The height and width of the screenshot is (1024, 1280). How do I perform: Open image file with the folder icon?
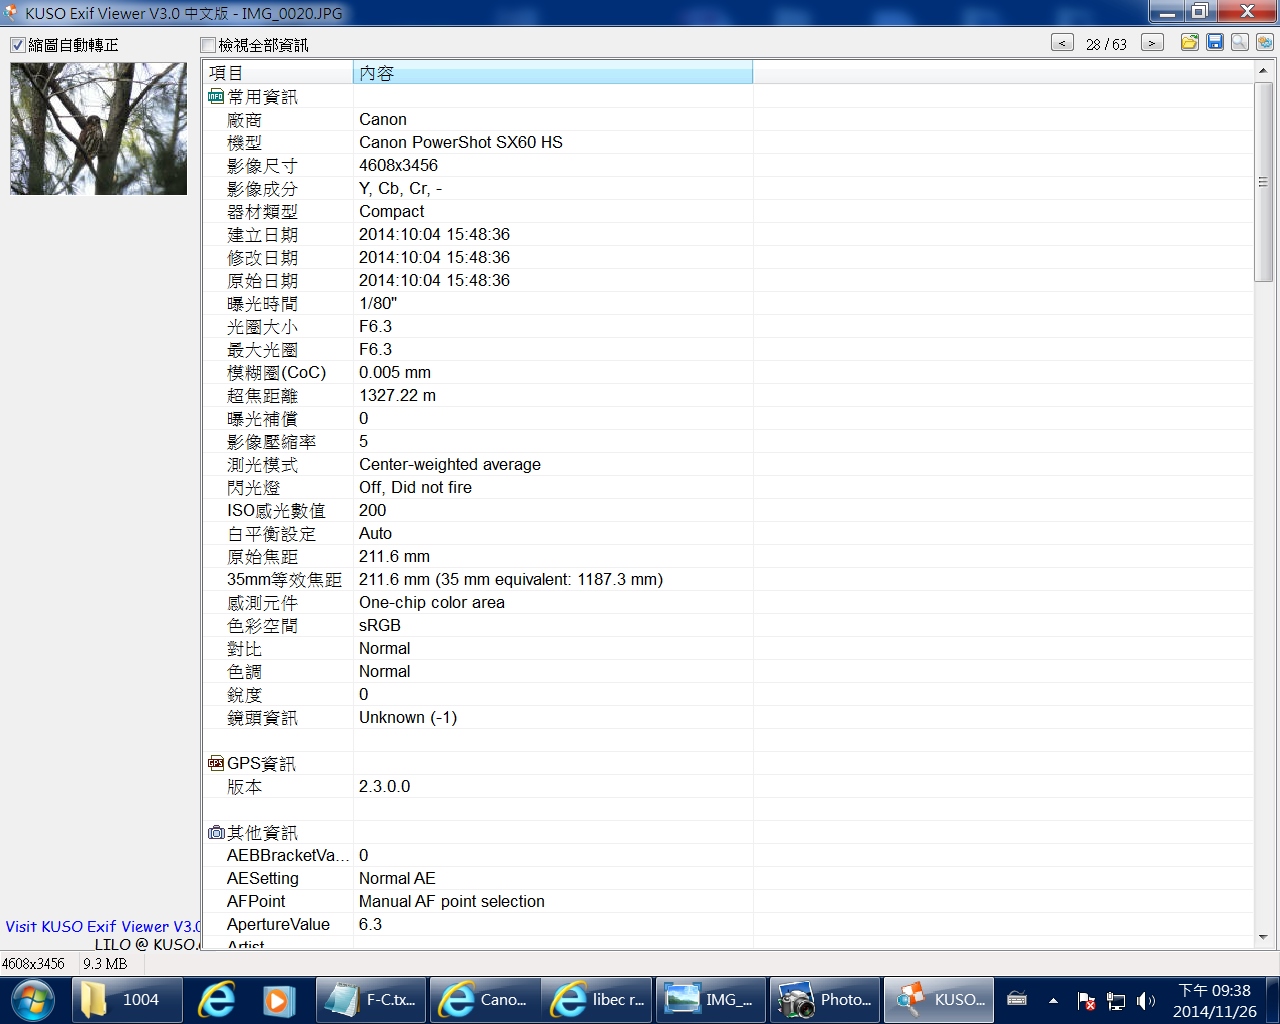[x=1190, y=42]
